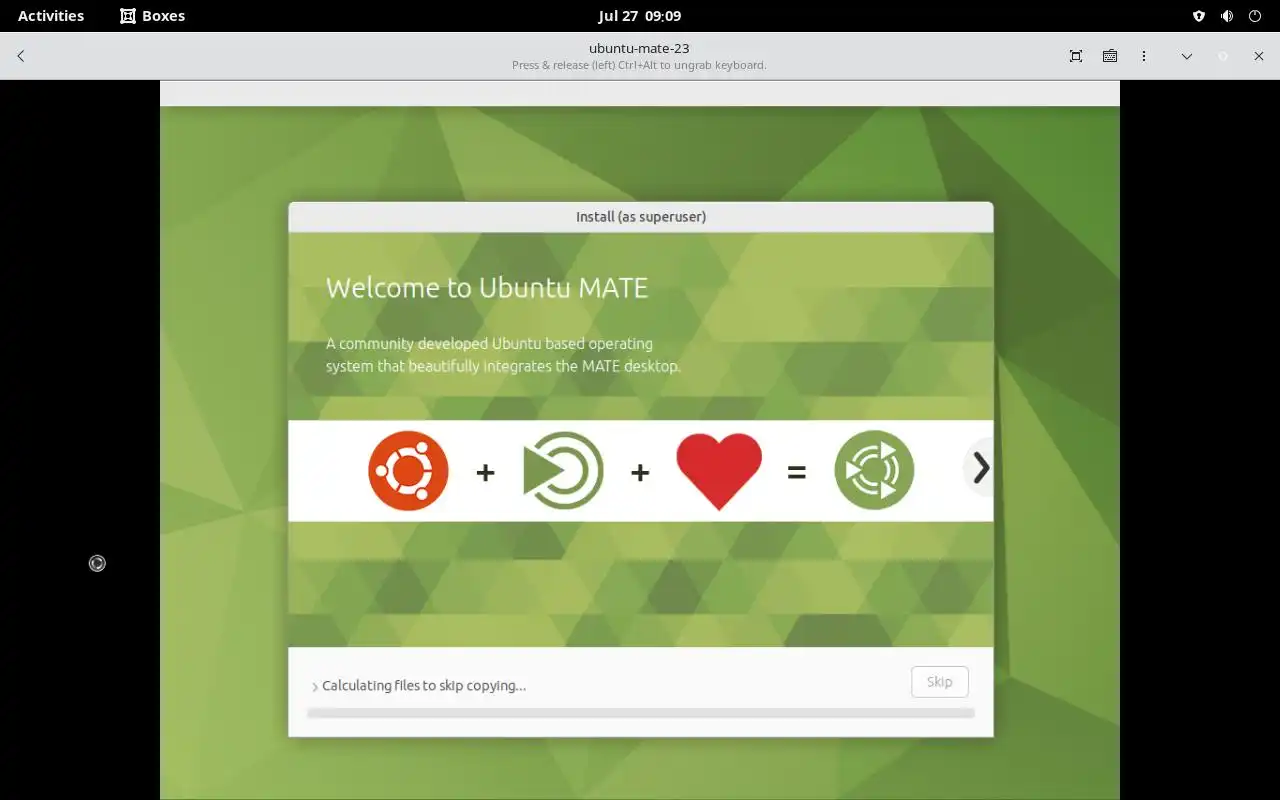Go back to the Boxes overview
1280x800 pixels.
tap(21, 56)
